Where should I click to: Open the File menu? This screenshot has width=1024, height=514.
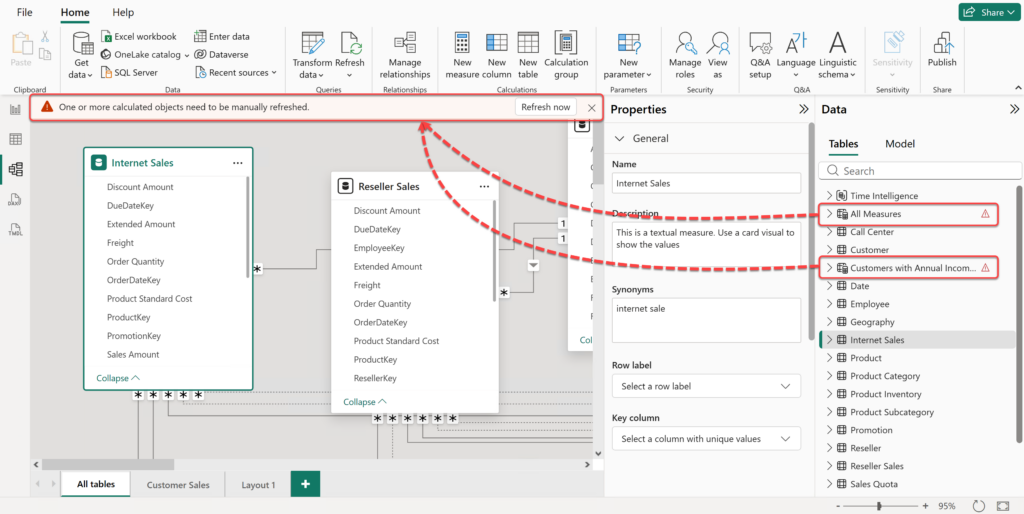(25, 12)
